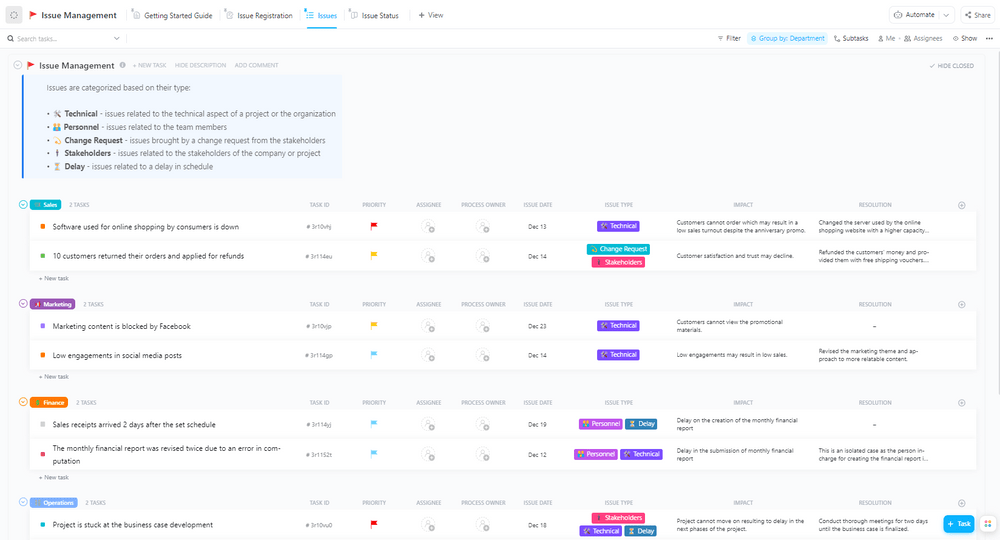Collapse the Marketing group
Viewport: 1000px width, 540px height.
[23, 303]
